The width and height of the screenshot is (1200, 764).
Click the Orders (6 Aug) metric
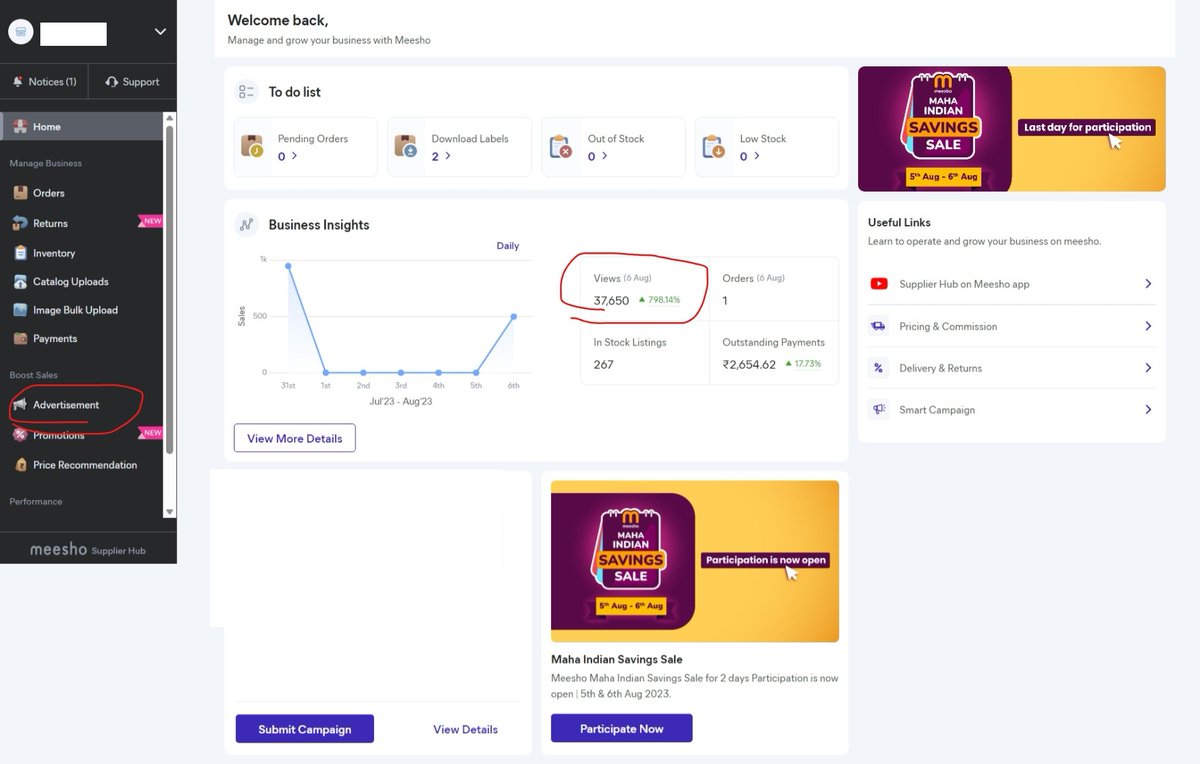coord(774,289)
